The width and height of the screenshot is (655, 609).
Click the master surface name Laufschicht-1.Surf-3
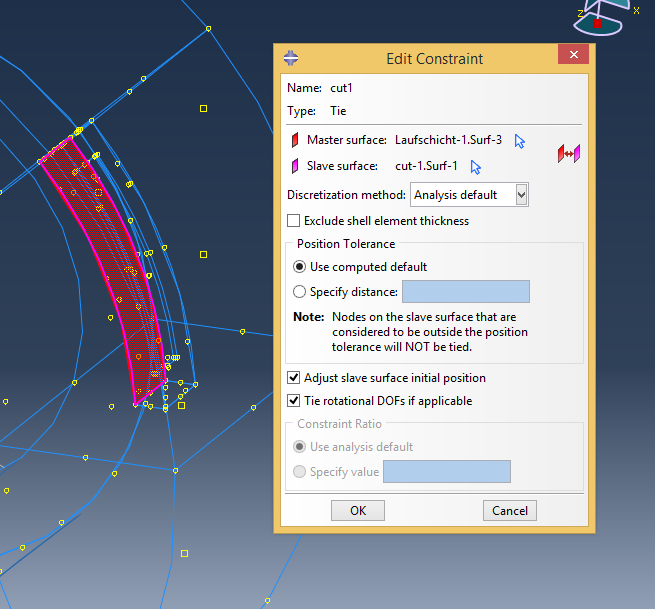[448, 140]
